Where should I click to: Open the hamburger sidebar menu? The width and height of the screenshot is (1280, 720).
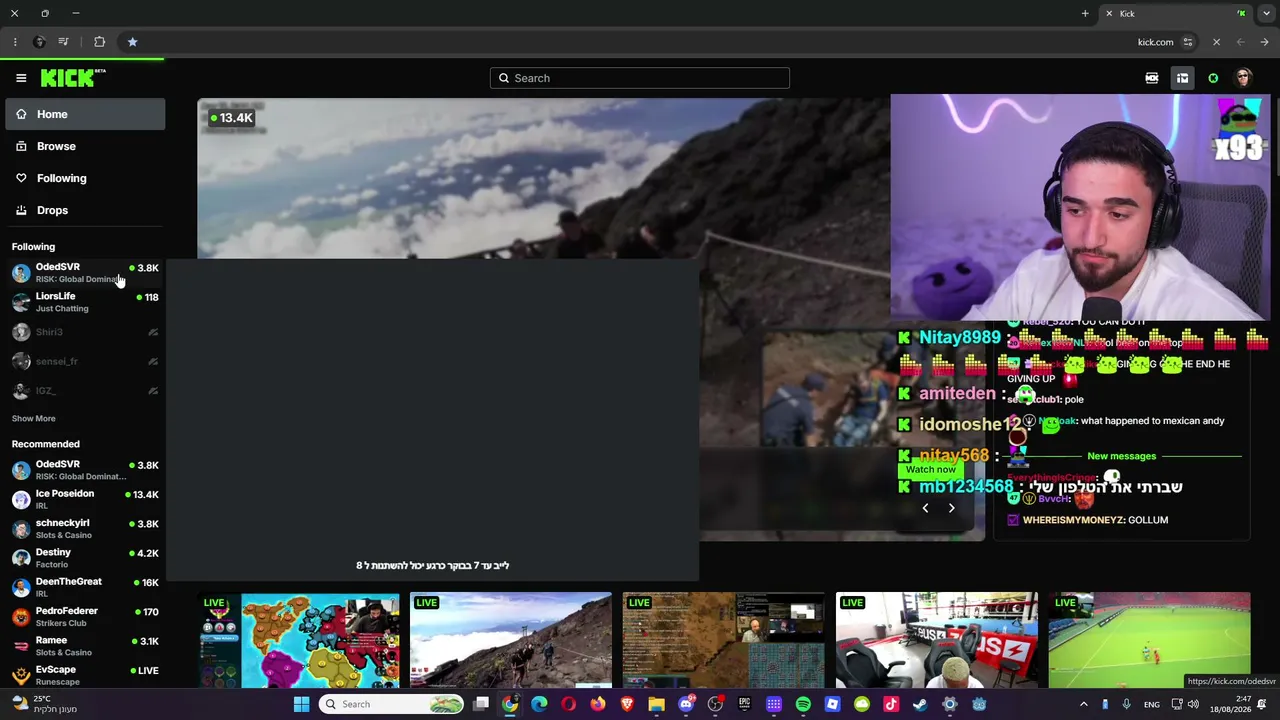pyautogui.click(x=21, y=78)
